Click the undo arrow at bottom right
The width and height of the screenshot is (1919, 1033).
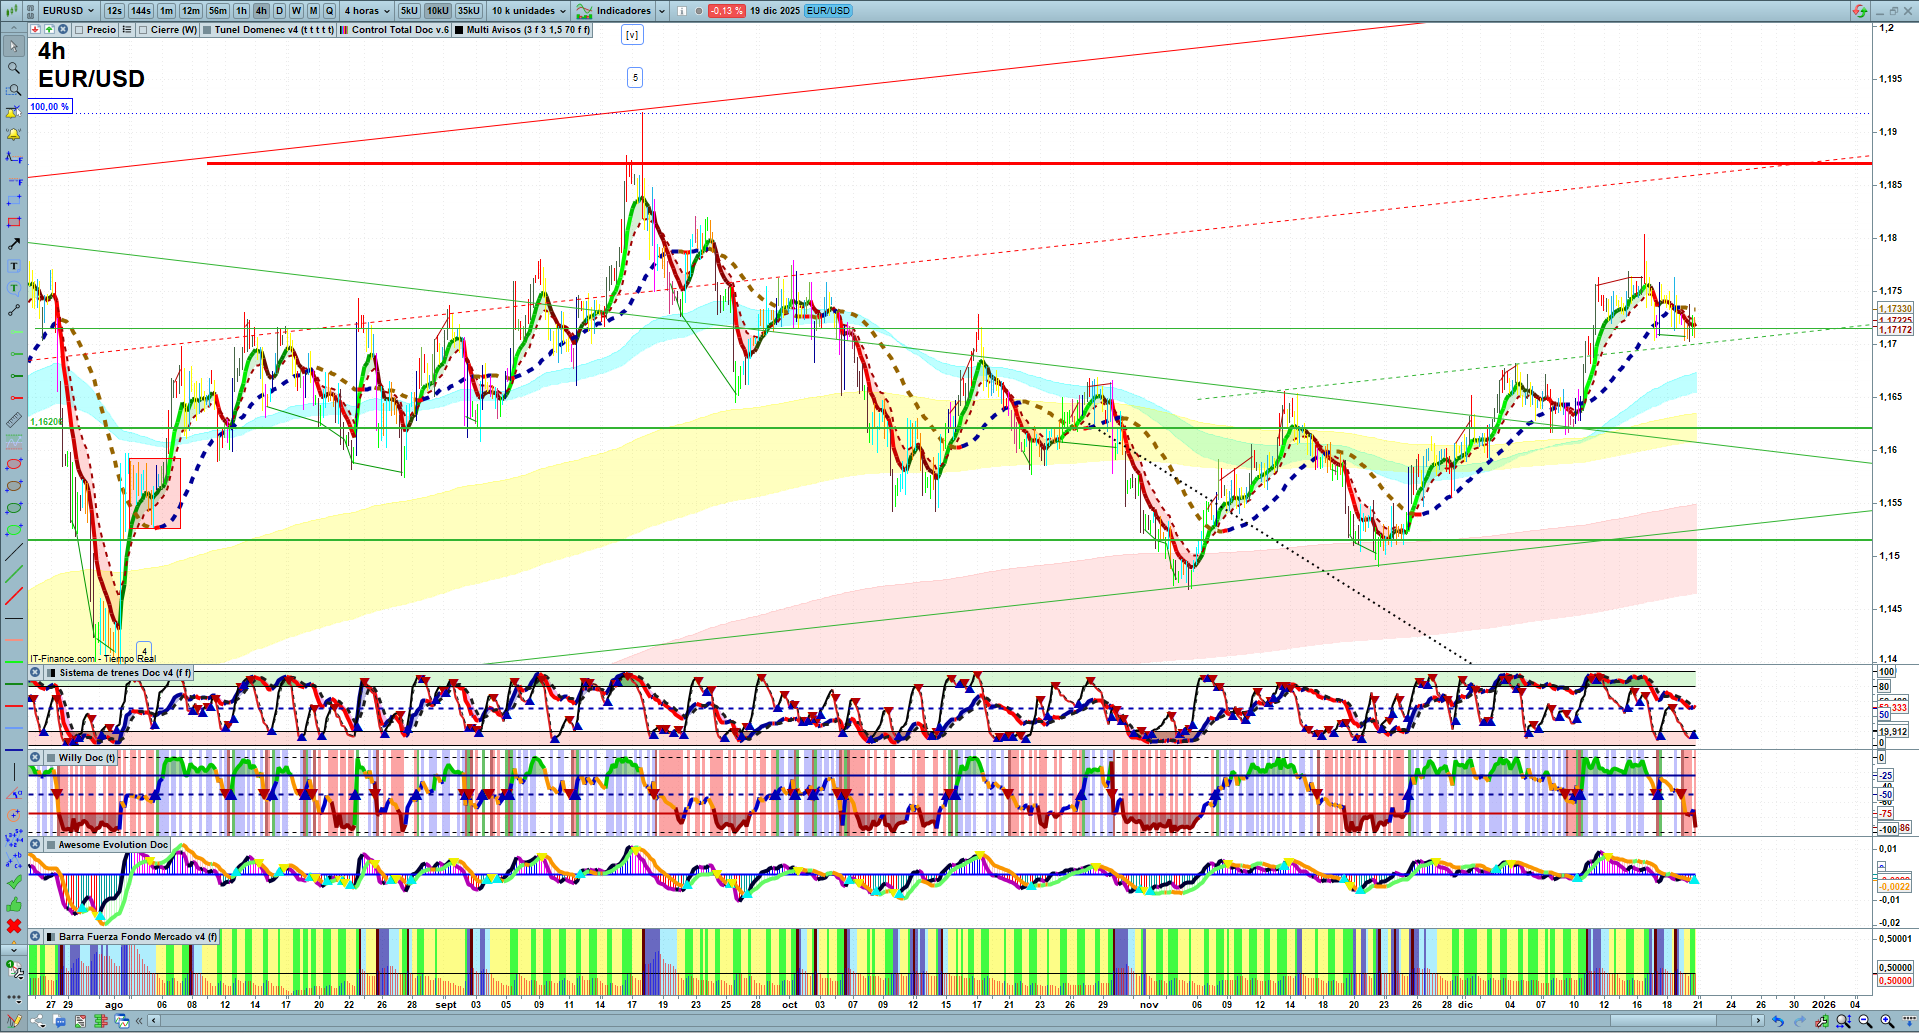tap(1777, 1021)
